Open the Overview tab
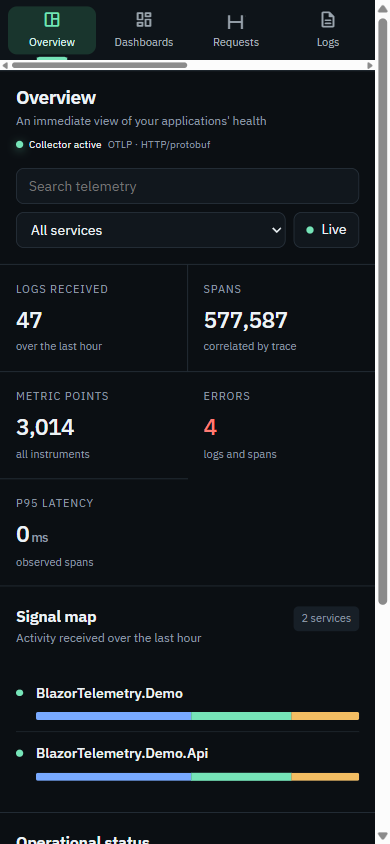Screen dimensions: 390x844 (x=52, y=30)
